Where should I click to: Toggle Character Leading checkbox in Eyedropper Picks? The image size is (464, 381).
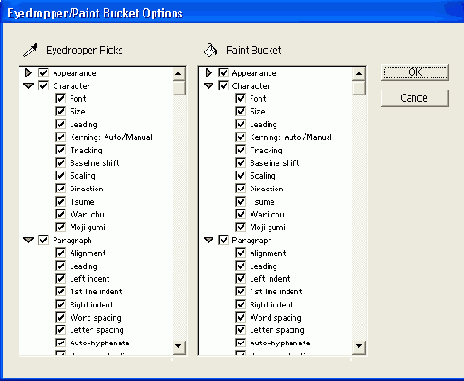(x=60, y=124)
